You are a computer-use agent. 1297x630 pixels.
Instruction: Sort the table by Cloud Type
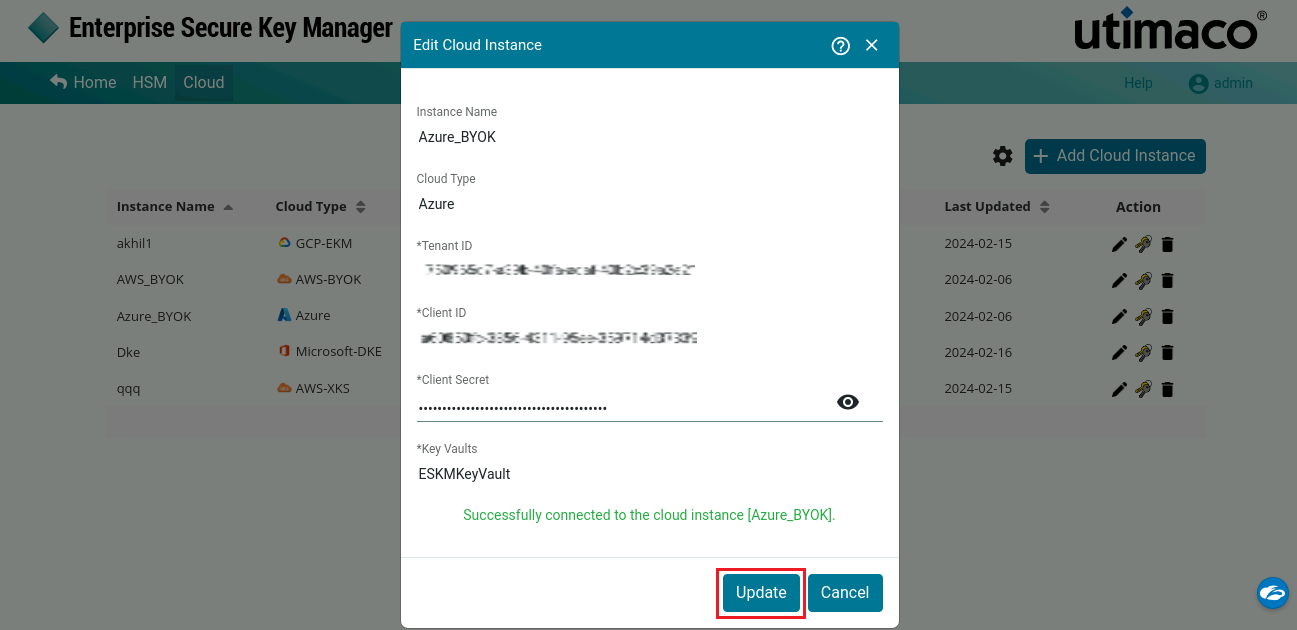pos(320,207)
